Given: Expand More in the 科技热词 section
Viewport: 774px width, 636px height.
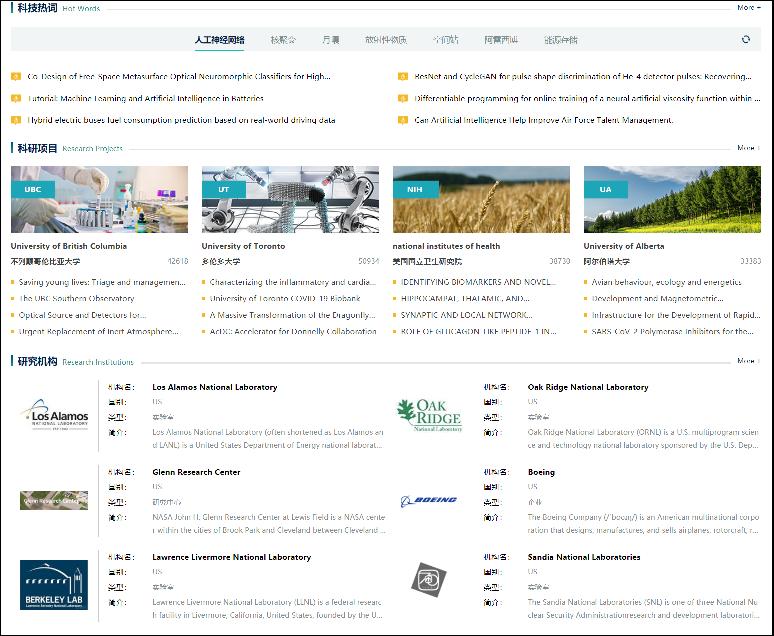Looking at the screenshot, I should [x=747, y=8].
